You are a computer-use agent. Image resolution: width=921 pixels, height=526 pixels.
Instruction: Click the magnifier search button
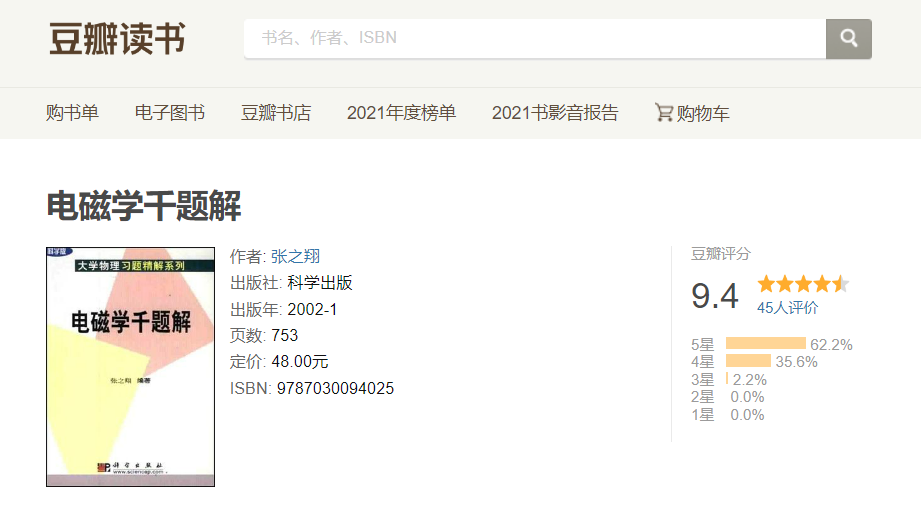pos(849,39)
